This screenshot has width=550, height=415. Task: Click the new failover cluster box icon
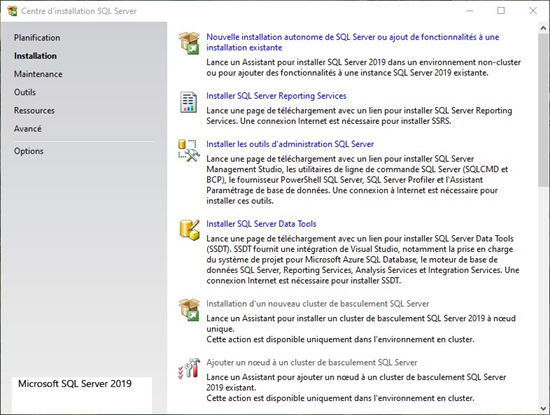[x=189, y=310]
